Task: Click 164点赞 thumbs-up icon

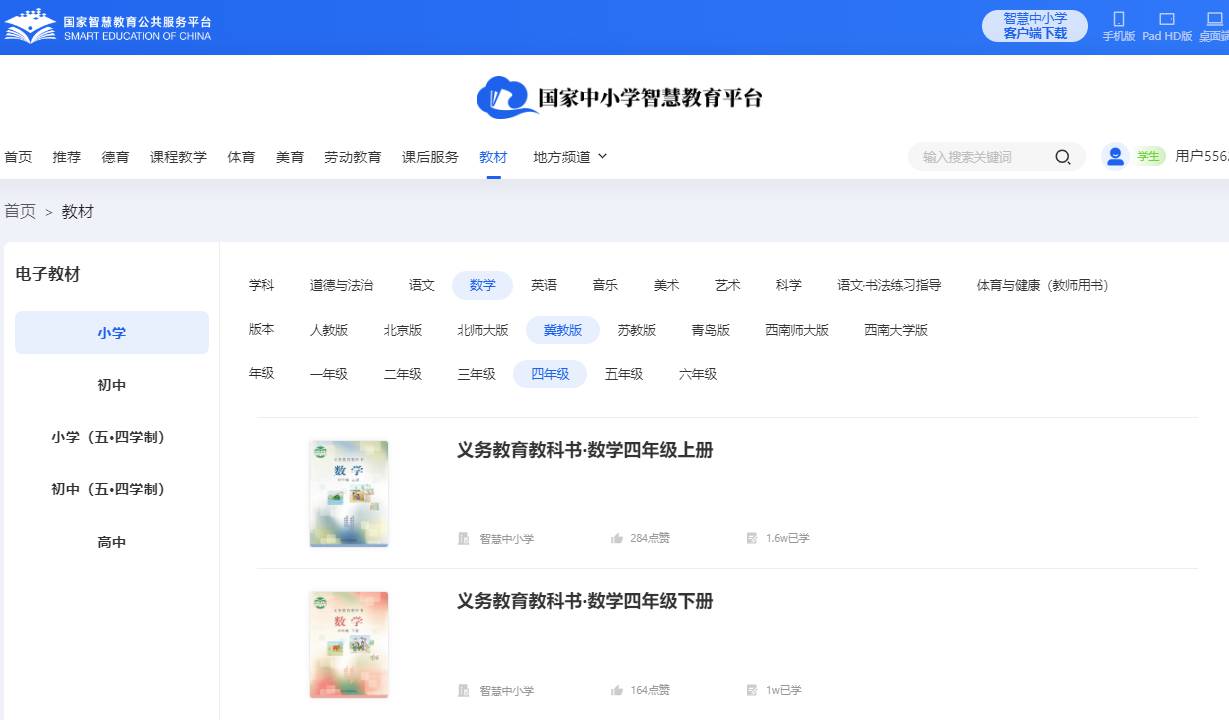Action: click(617, 690)
